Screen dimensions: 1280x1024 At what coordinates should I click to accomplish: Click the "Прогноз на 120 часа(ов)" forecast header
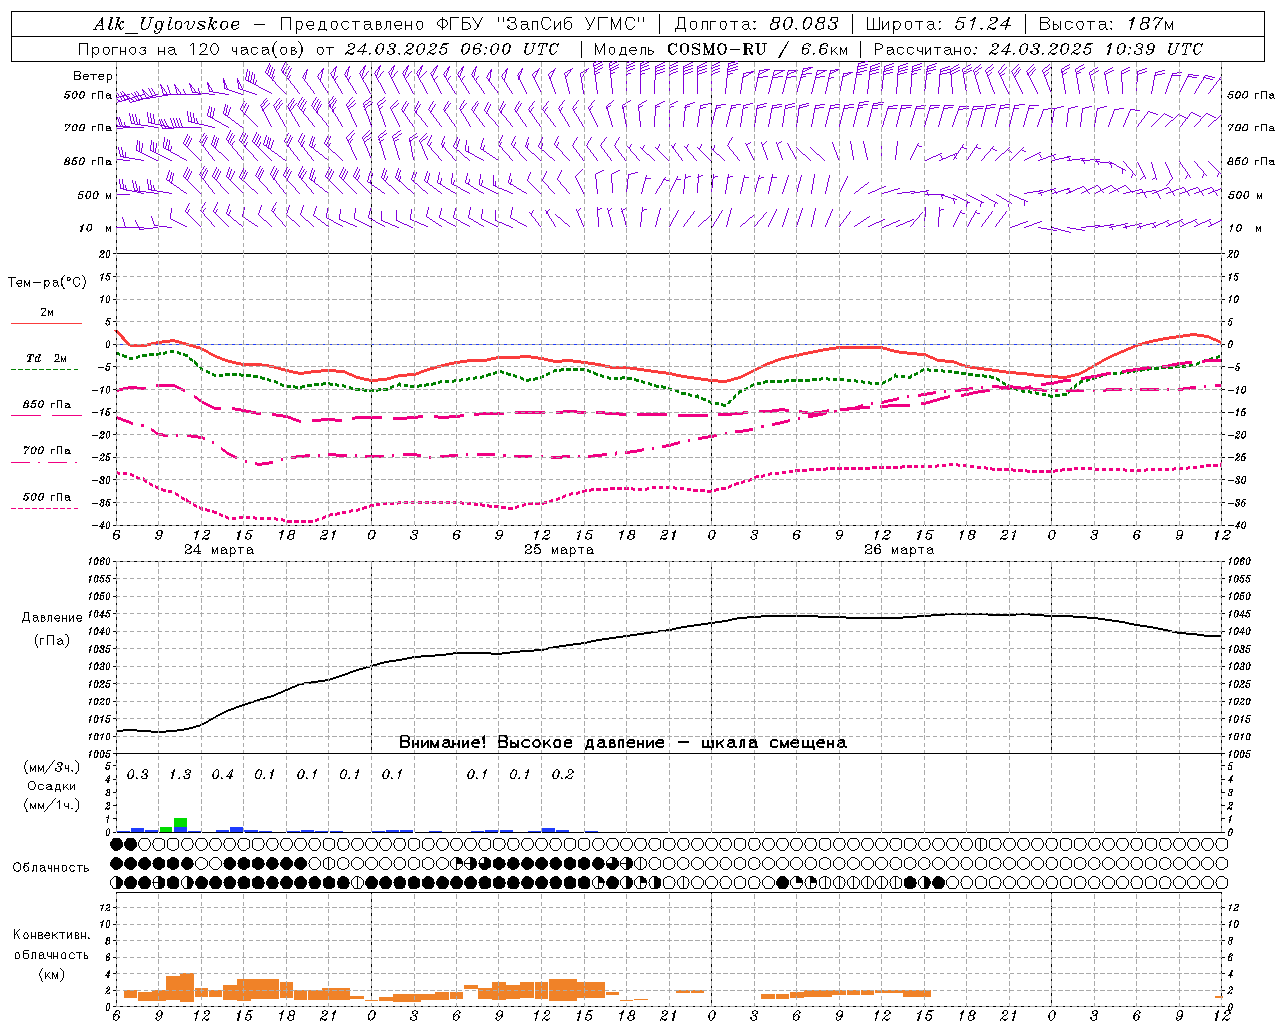coord(192,49)
